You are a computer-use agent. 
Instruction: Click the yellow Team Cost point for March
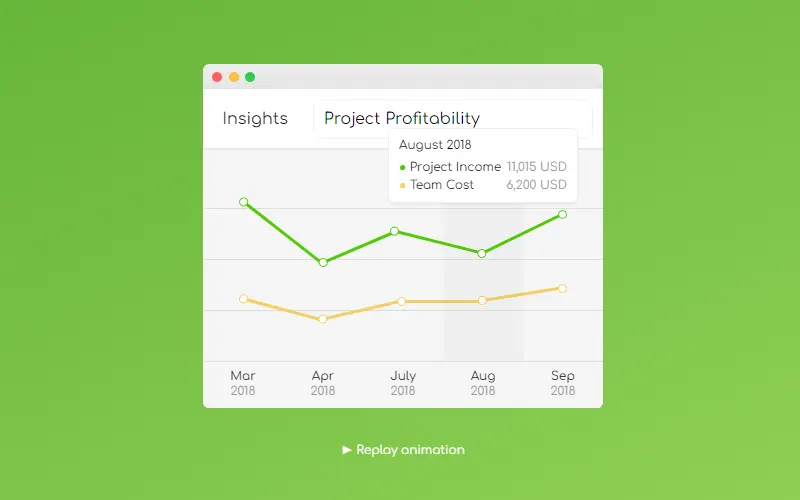[243, 298]
